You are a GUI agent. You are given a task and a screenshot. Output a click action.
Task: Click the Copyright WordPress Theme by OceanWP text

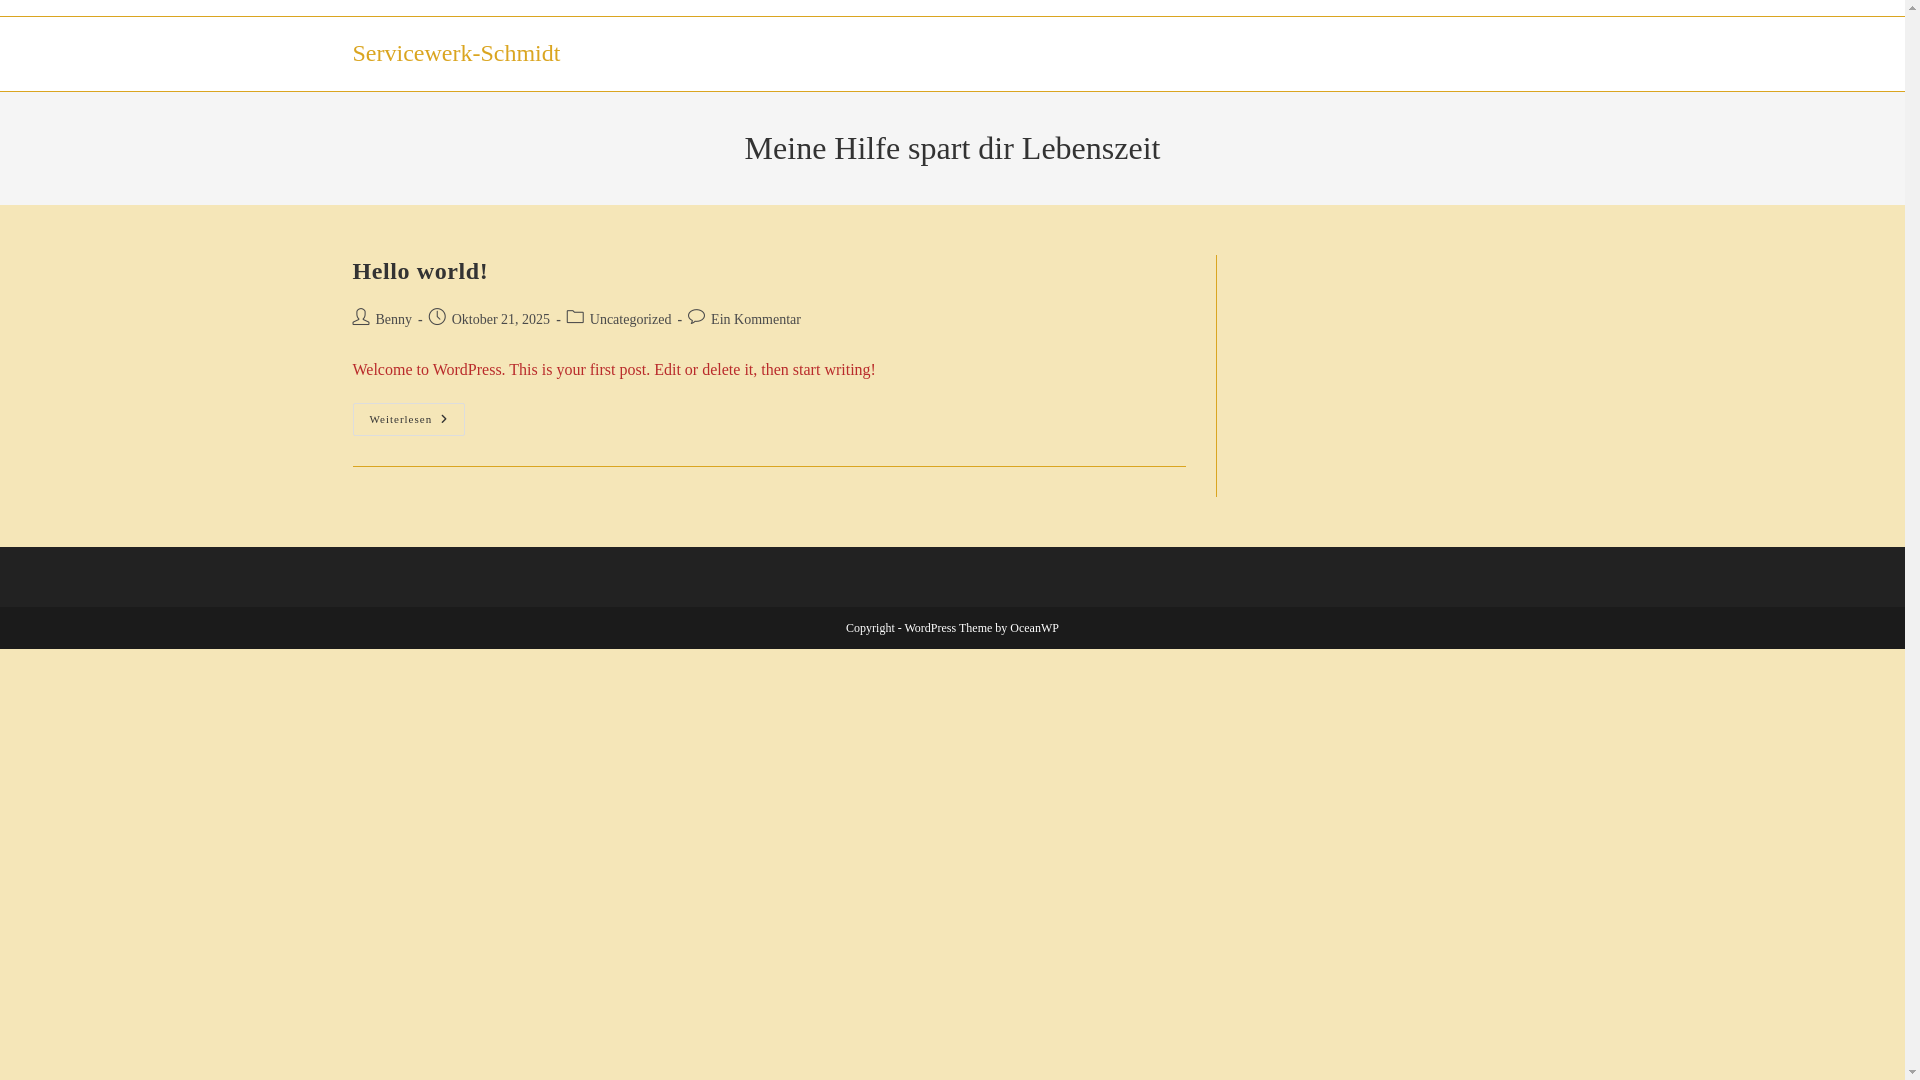(x=952, y=628)
